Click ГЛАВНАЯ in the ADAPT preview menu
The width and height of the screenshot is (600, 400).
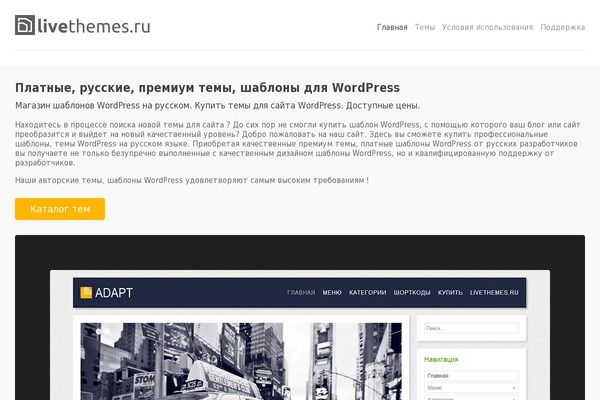301,292
